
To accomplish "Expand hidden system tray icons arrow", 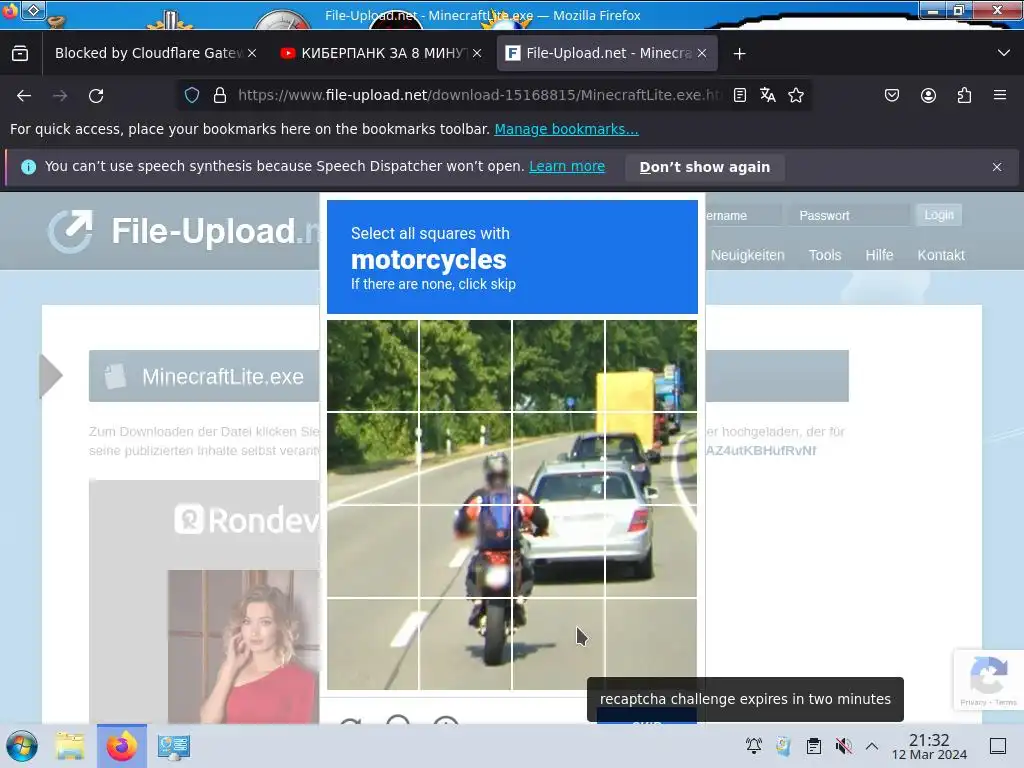I will pyautogui.click(x=872, y=746).
